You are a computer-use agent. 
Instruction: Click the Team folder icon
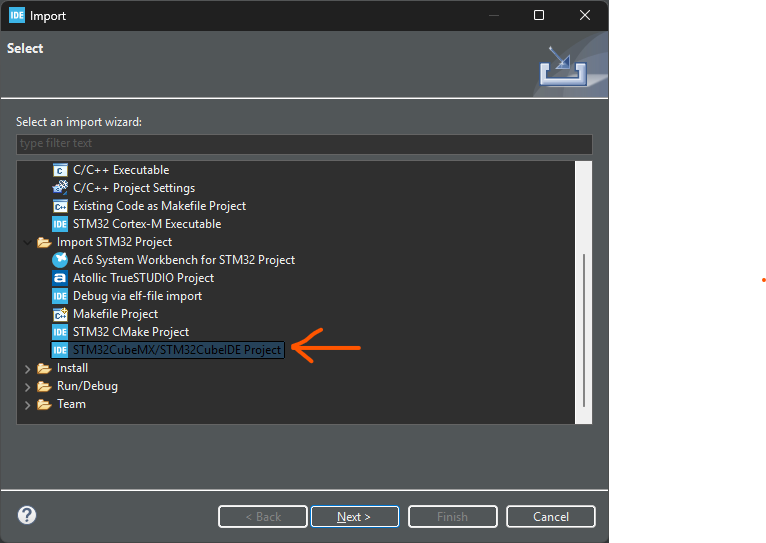[44, 404]
